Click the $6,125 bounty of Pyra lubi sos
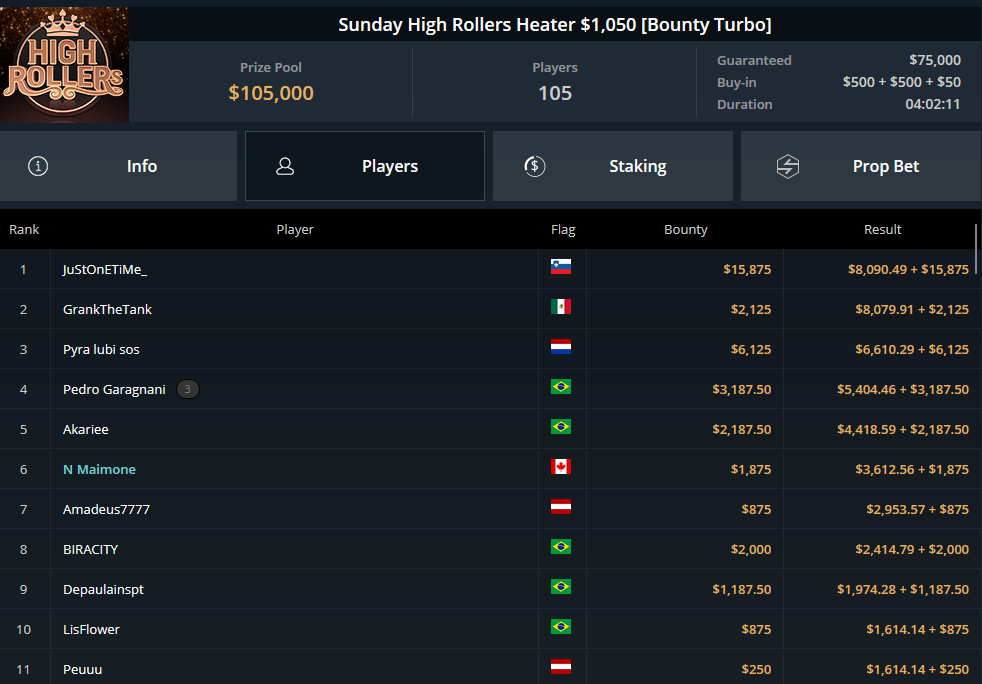Viewport: 982px width, 684px height. coord(750,350)
